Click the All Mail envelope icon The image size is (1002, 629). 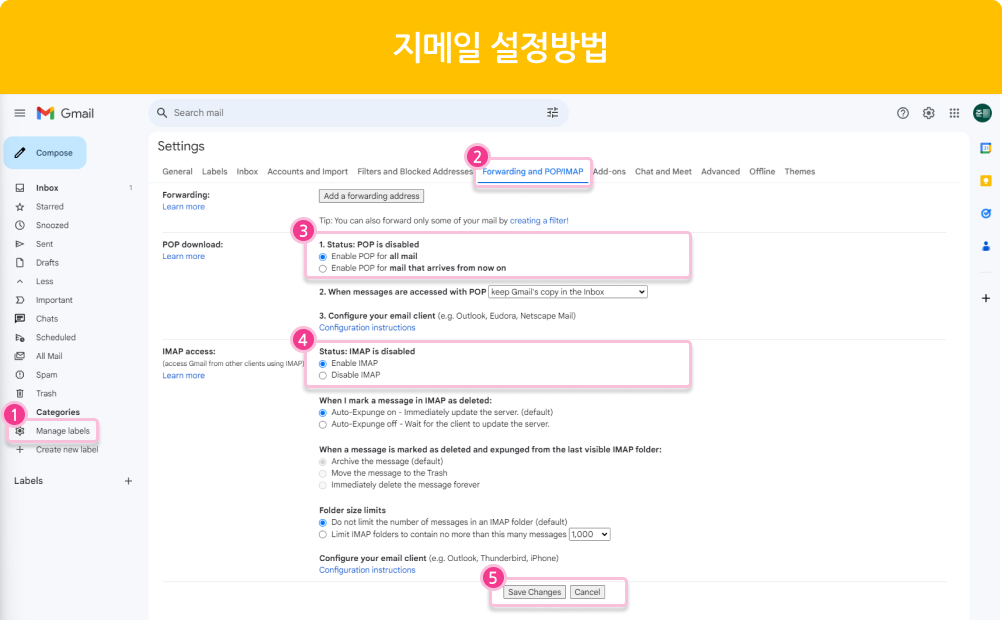(x=20, y=356)
